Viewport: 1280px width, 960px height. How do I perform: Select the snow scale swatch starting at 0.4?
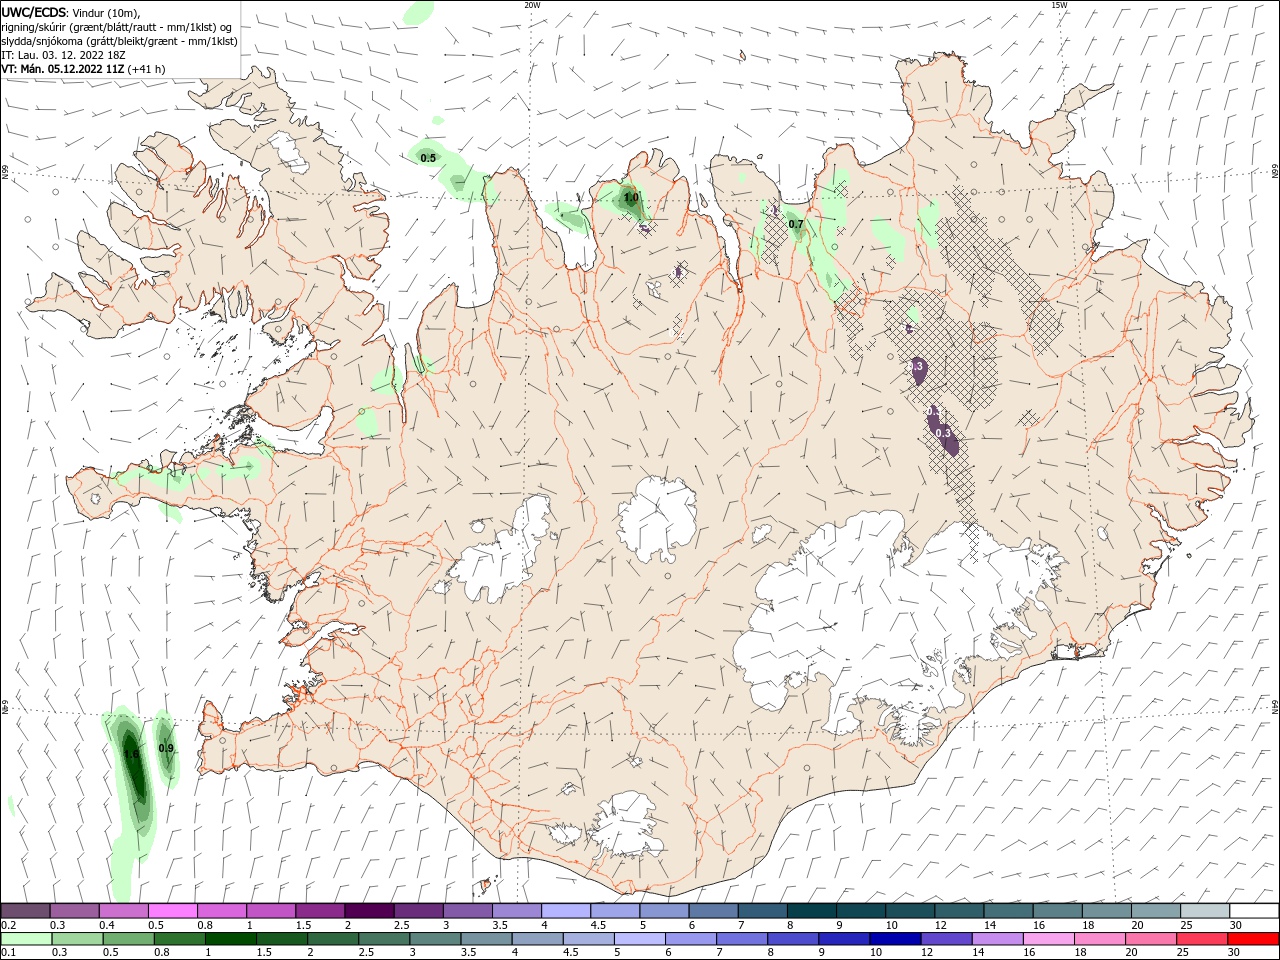coord(123,910)
